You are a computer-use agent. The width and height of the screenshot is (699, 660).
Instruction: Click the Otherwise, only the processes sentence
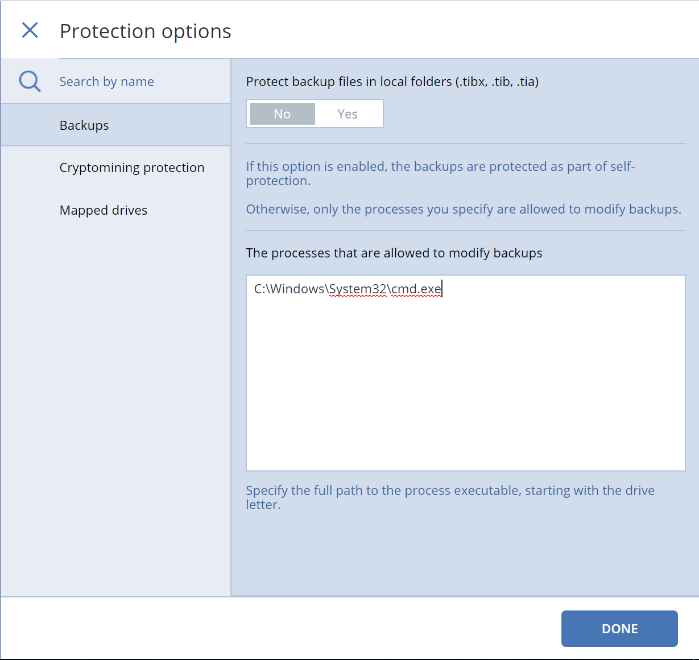pyautogui.click(x=464, y=209)
